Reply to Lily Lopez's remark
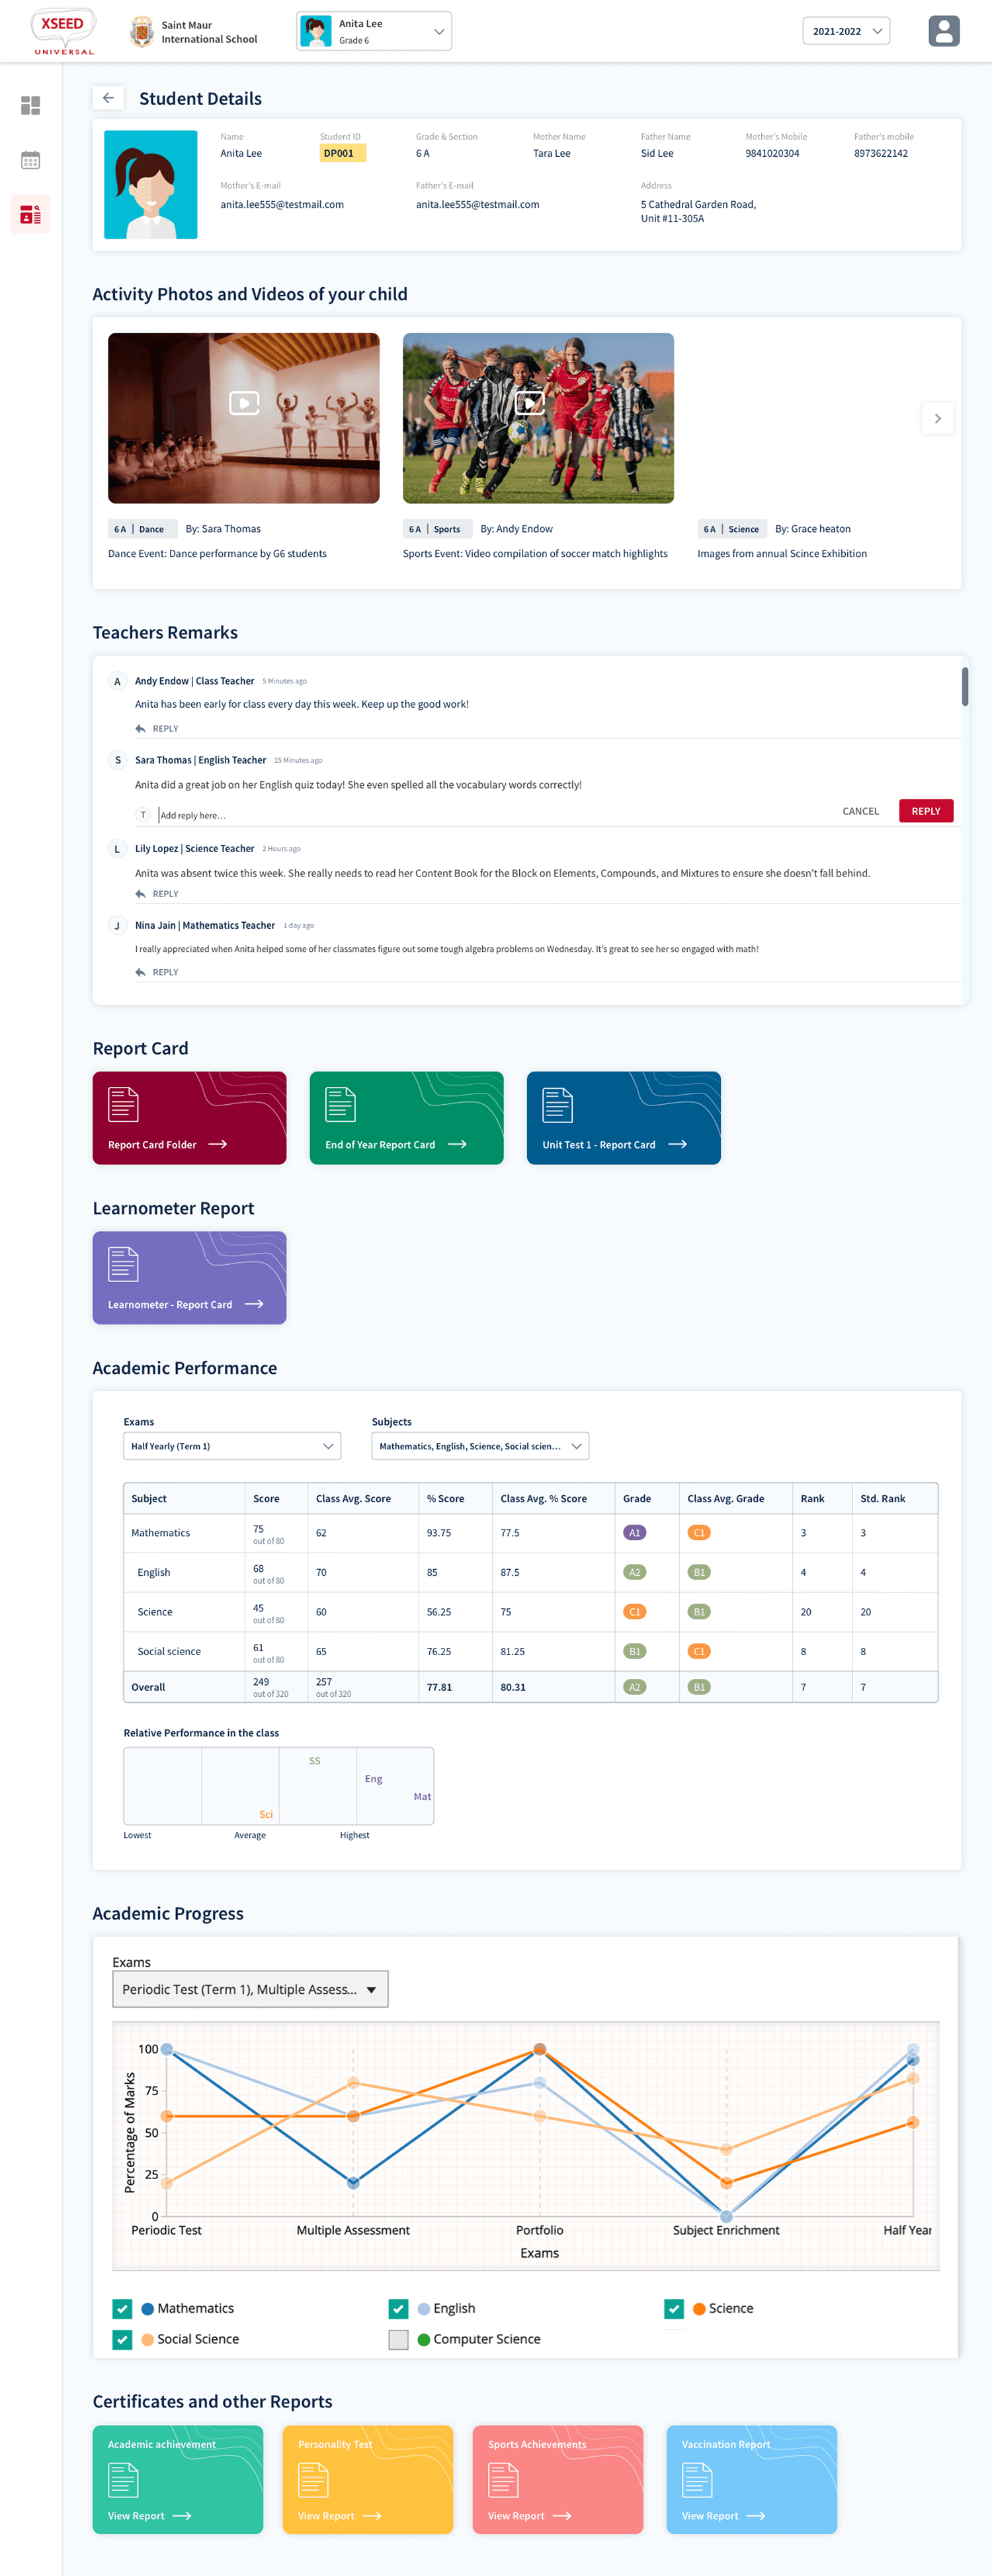The width and height of the screenshot is (992, 2576). coord(157,894)
